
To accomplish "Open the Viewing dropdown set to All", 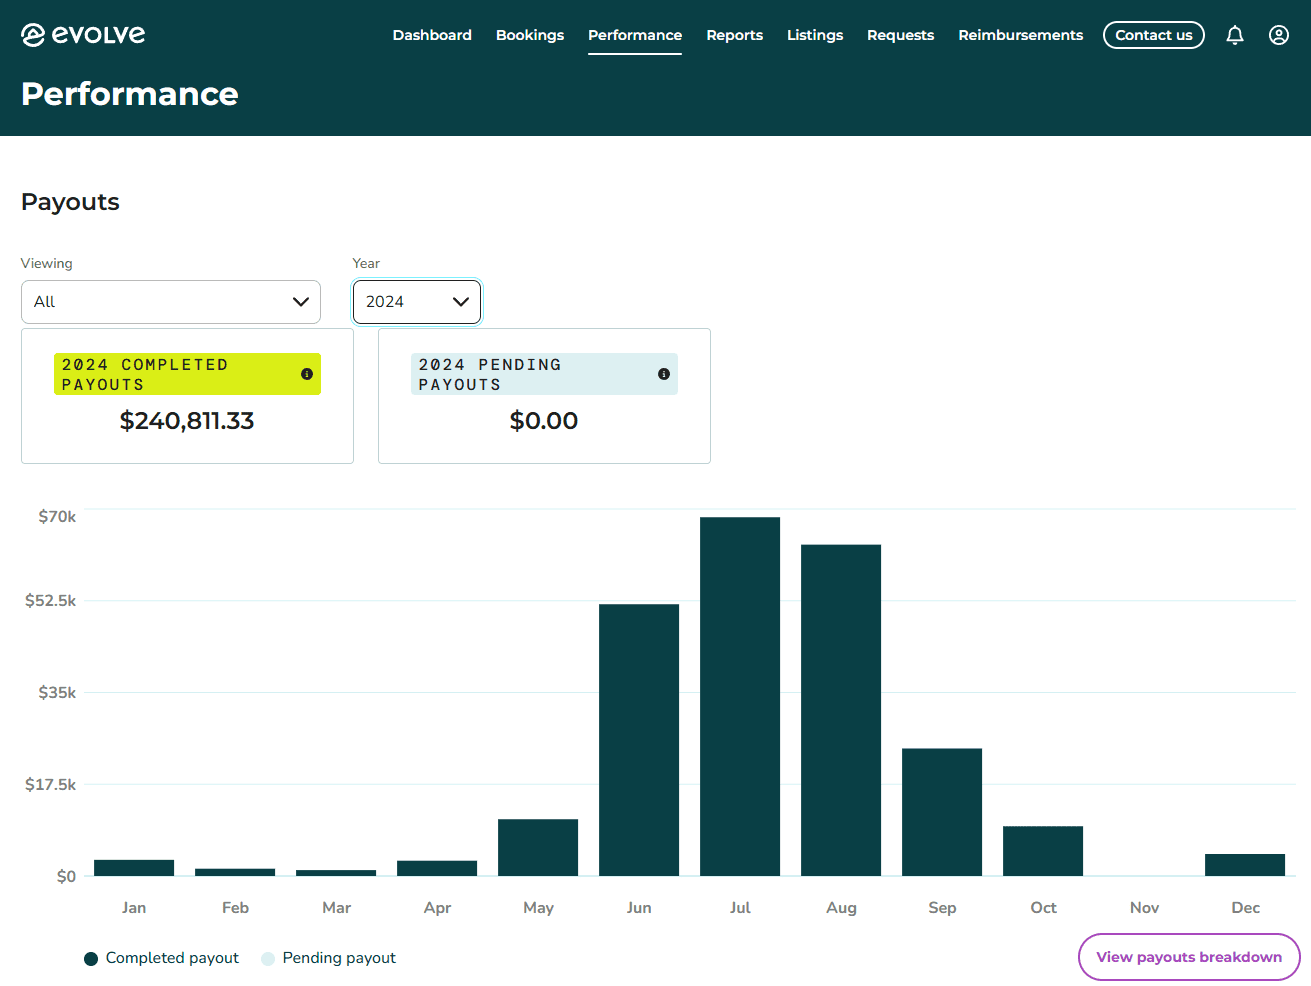I will pyautogui.click(x=171, y=302).
